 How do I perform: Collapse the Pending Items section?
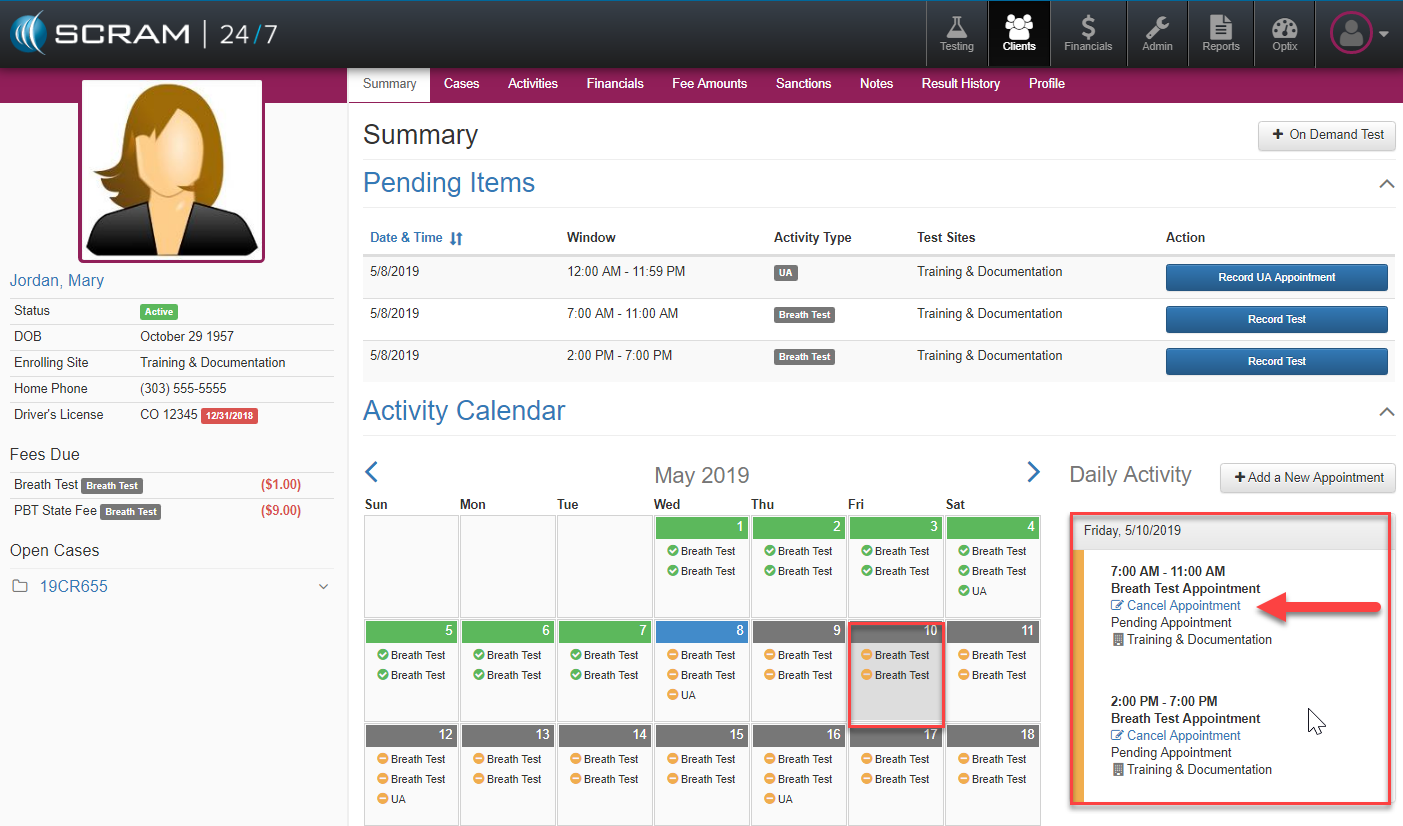pyautogui.click(x=1386, y=184)
